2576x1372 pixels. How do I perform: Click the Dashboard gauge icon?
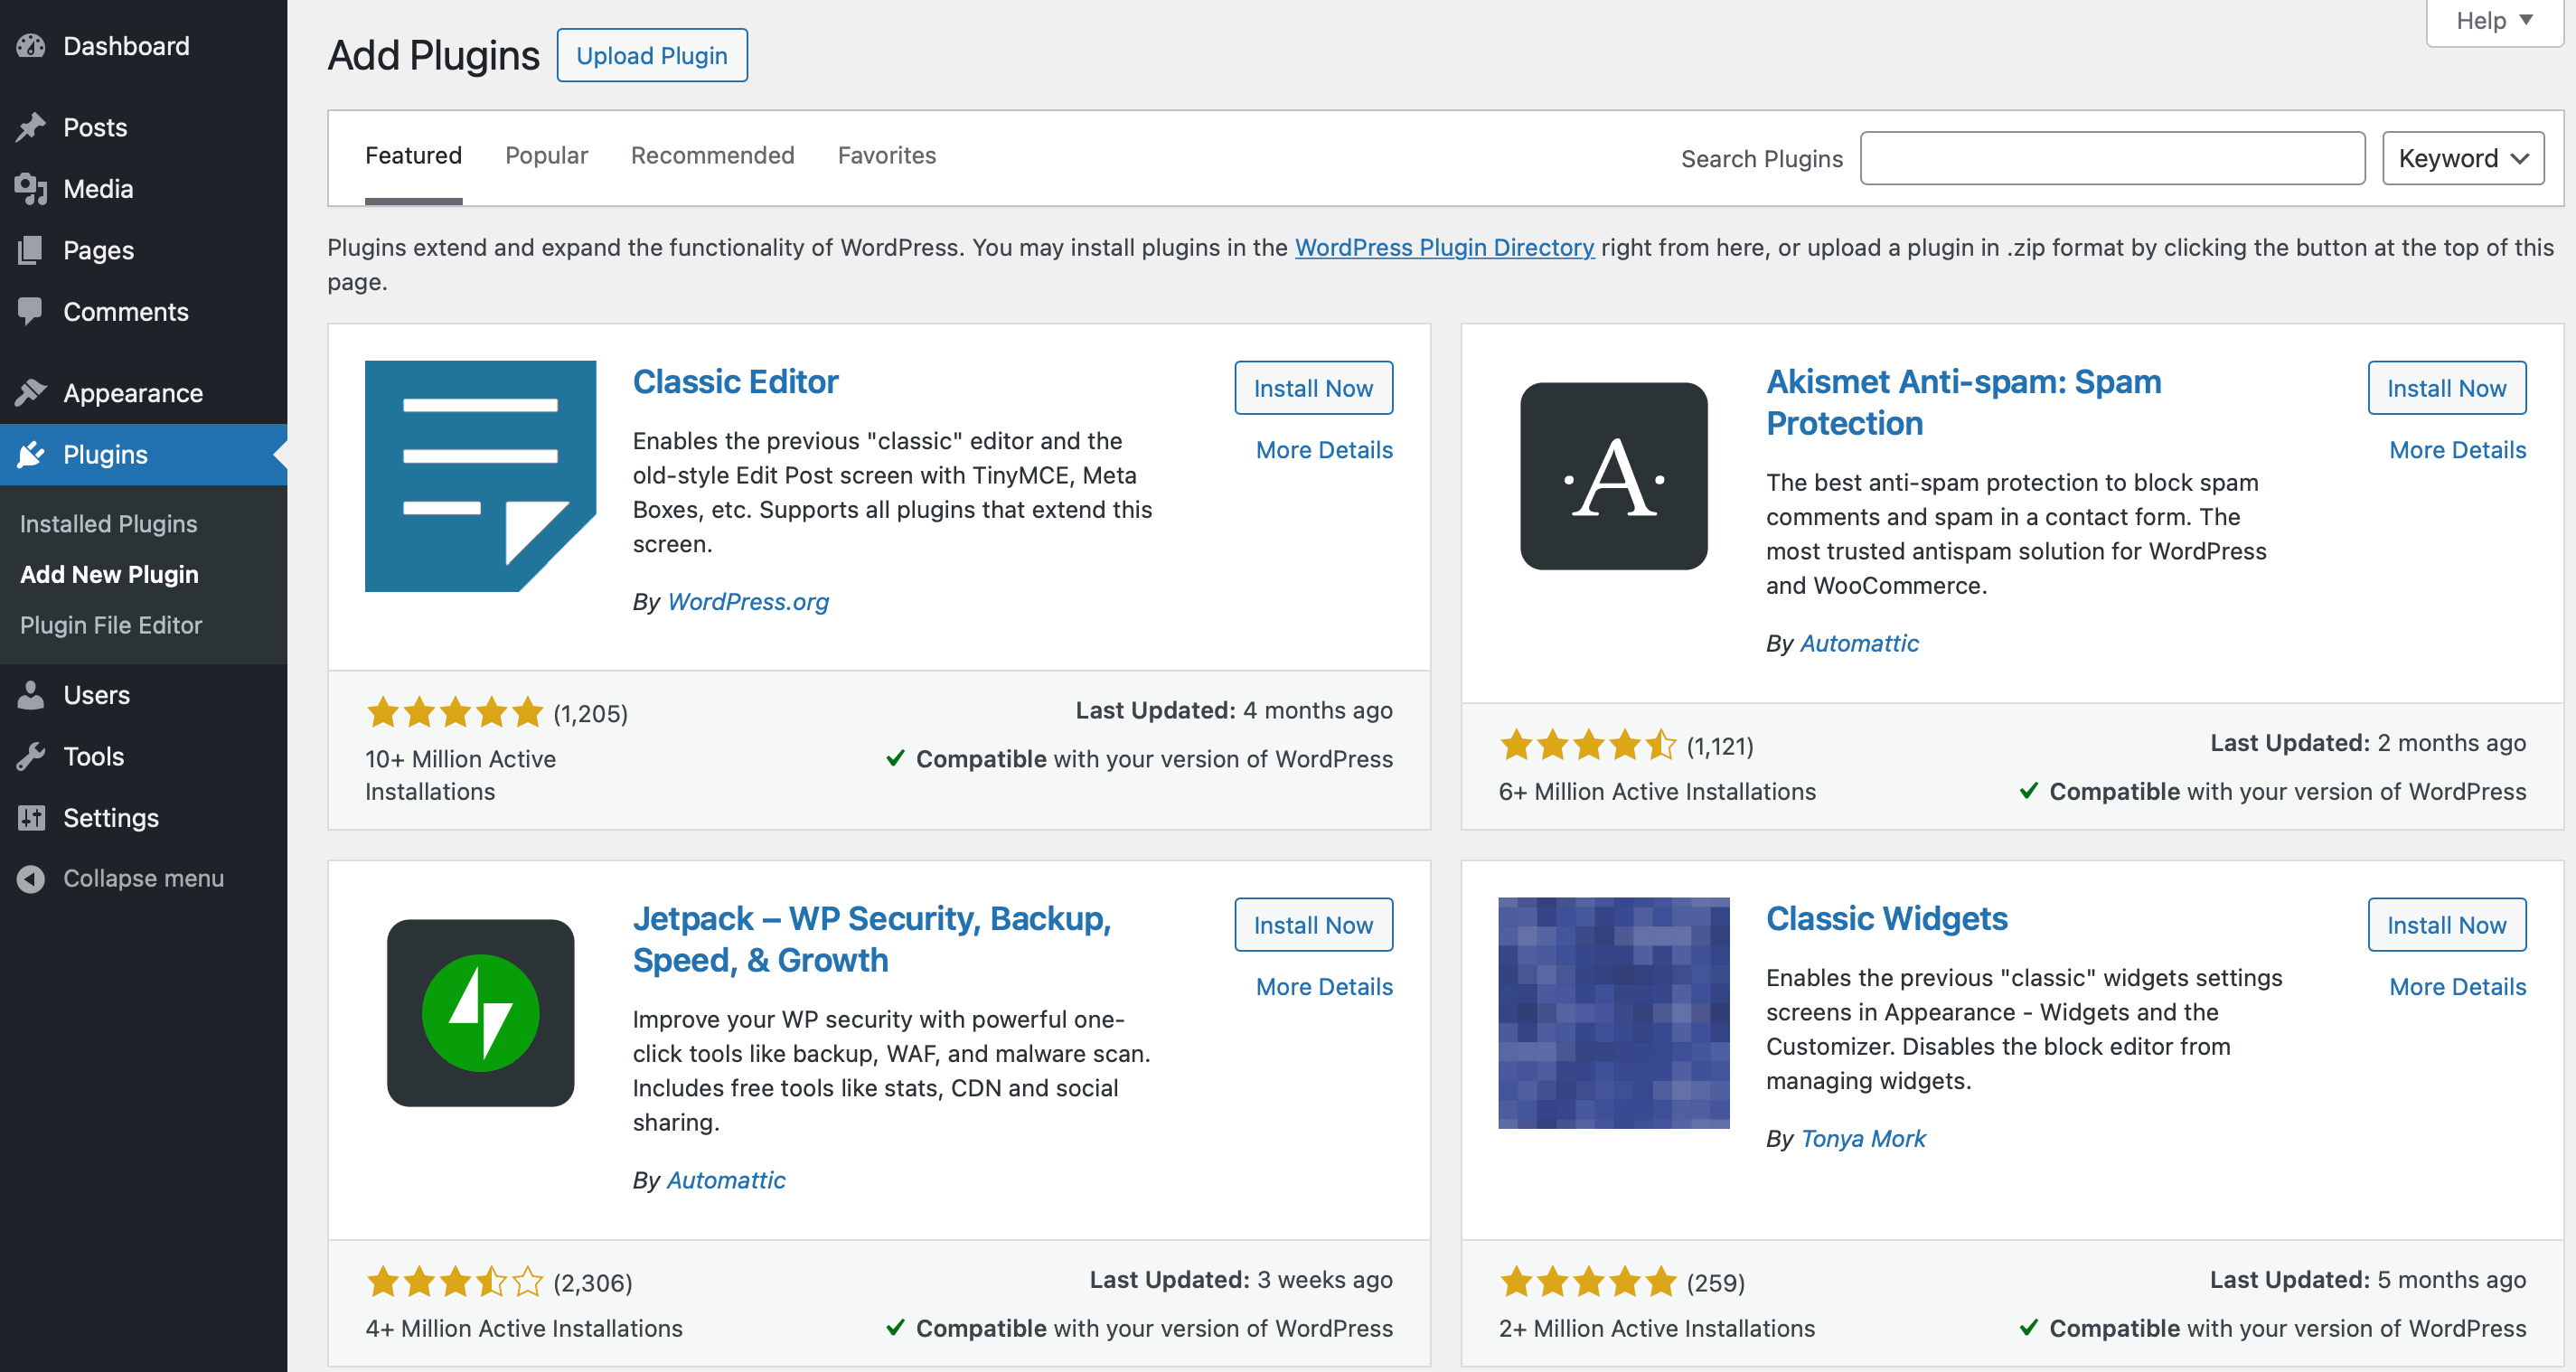(31, 46)
